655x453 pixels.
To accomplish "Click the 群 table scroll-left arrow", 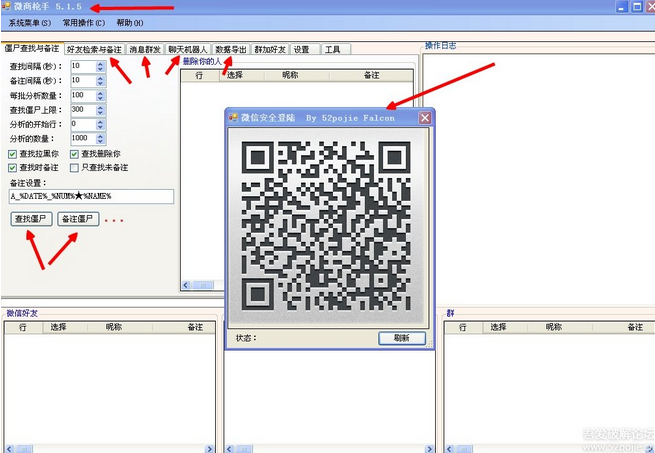I will [450, 449].
